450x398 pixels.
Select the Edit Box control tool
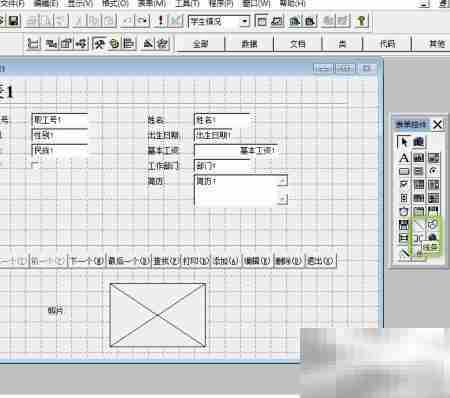tap(433, 157)
